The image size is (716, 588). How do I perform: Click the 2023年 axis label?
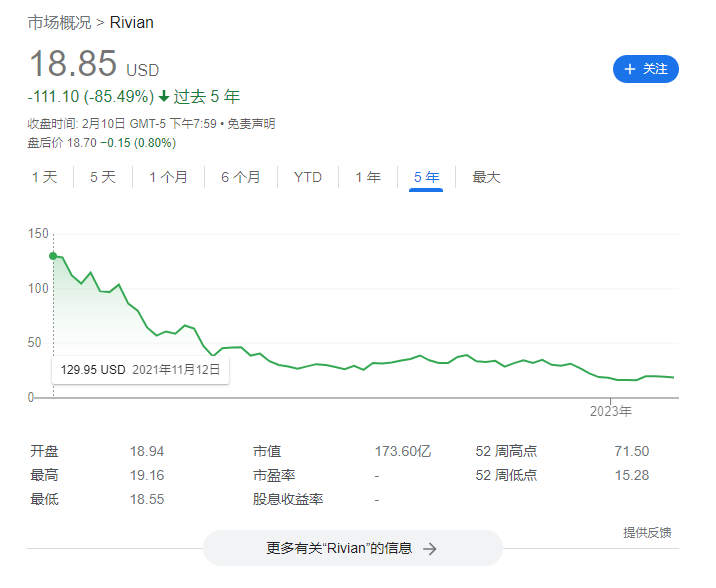[611, 411]
